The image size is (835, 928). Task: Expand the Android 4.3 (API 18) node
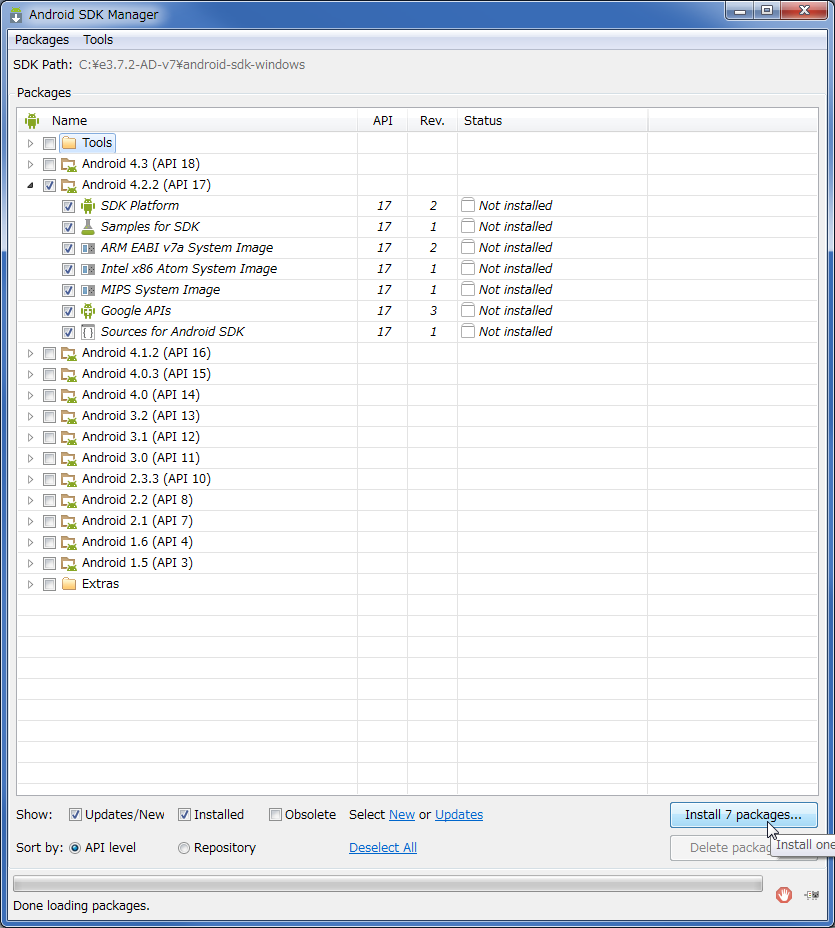point(31,165)
